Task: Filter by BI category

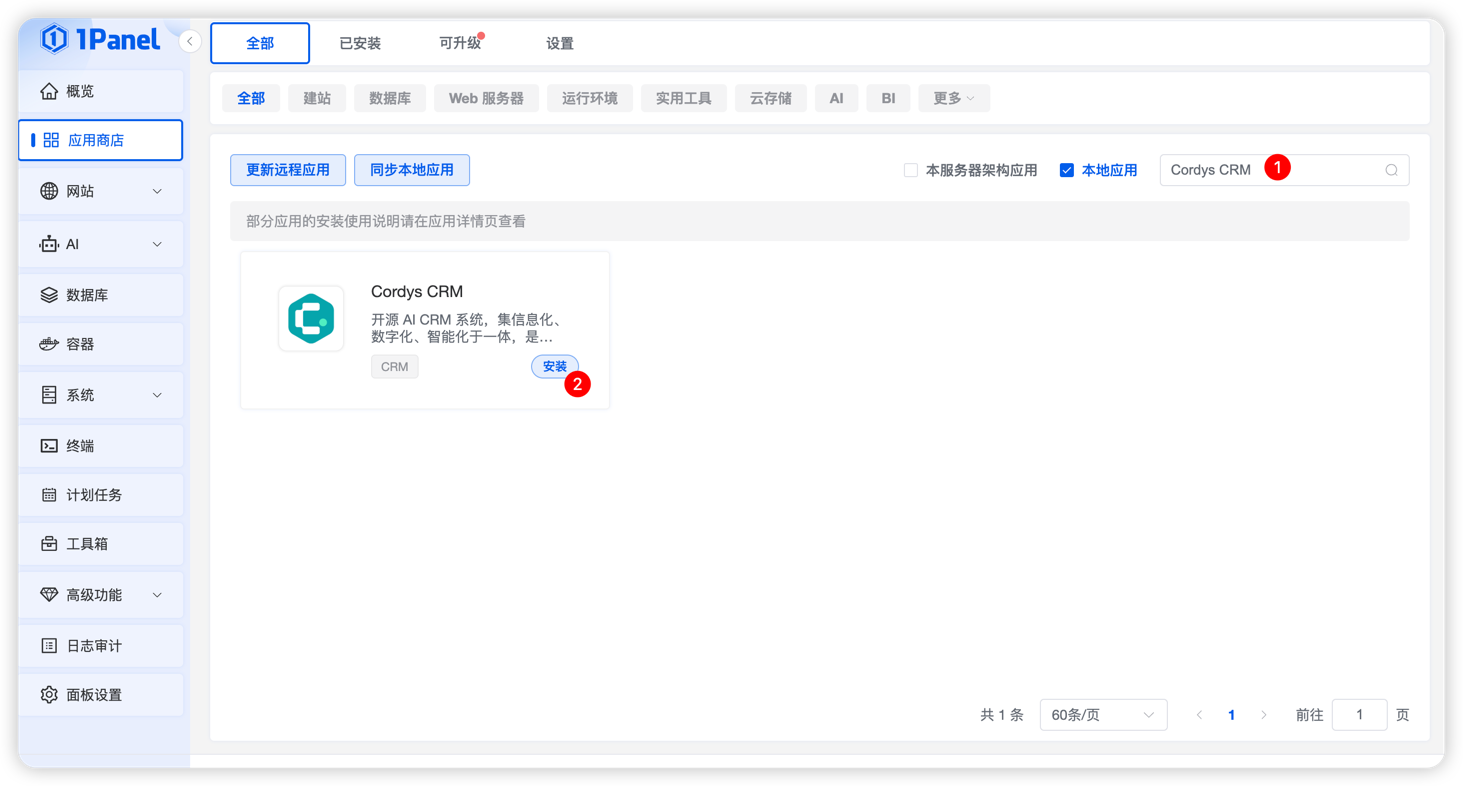Action: 888,98
